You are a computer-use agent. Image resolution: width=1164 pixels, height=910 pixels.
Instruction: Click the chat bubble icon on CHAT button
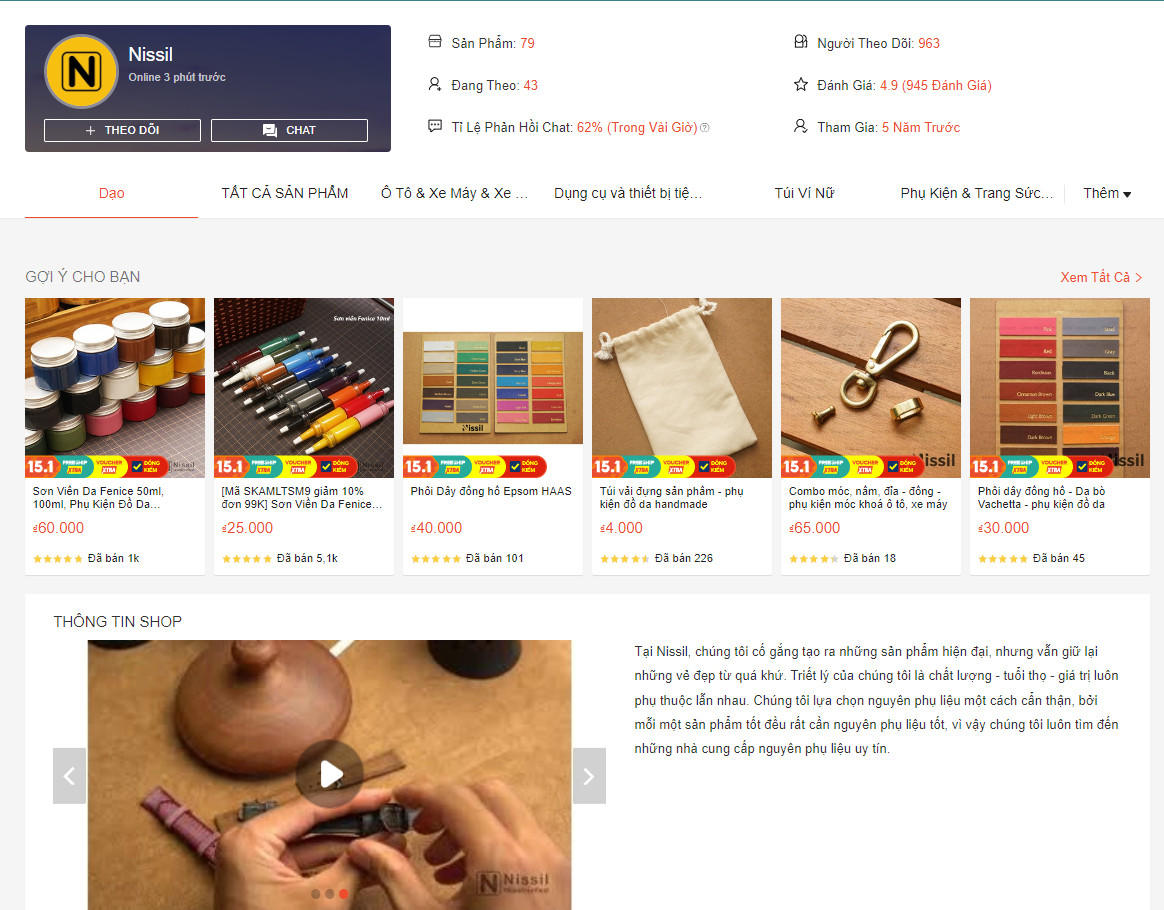pos(270,130)
